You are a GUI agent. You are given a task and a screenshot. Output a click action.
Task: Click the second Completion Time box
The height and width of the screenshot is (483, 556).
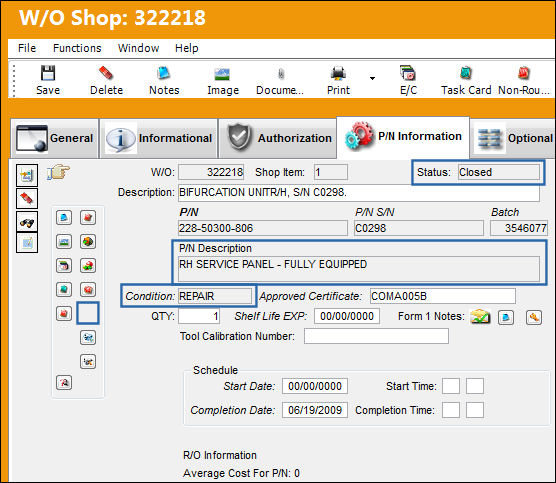475,410
